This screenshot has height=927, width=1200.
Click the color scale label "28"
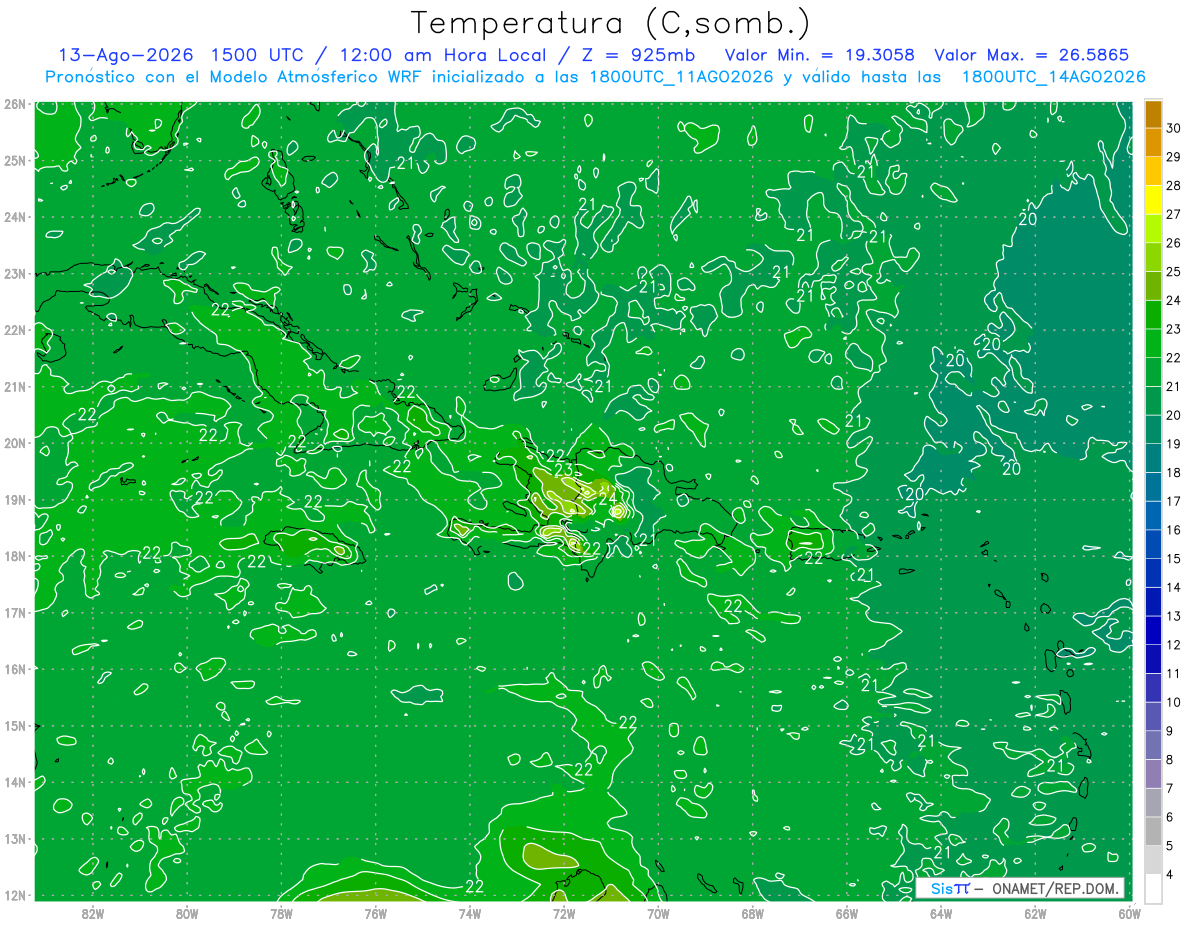1174,185
